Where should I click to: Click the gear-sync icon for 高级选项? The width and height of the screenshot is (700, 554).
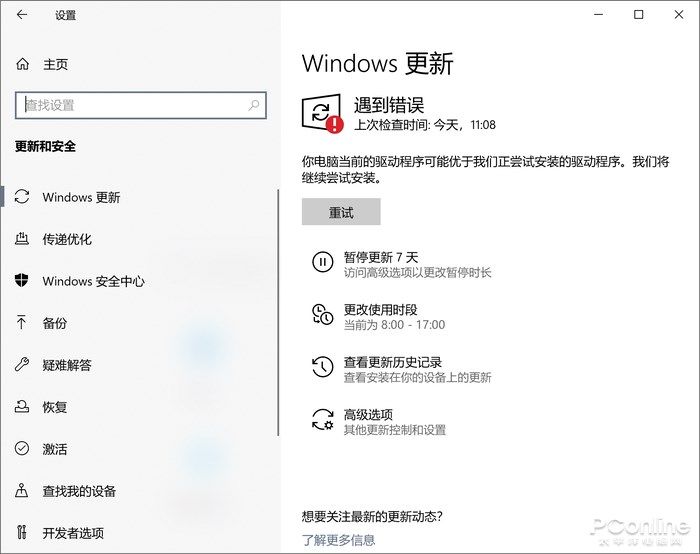click(x=322, y=419)
